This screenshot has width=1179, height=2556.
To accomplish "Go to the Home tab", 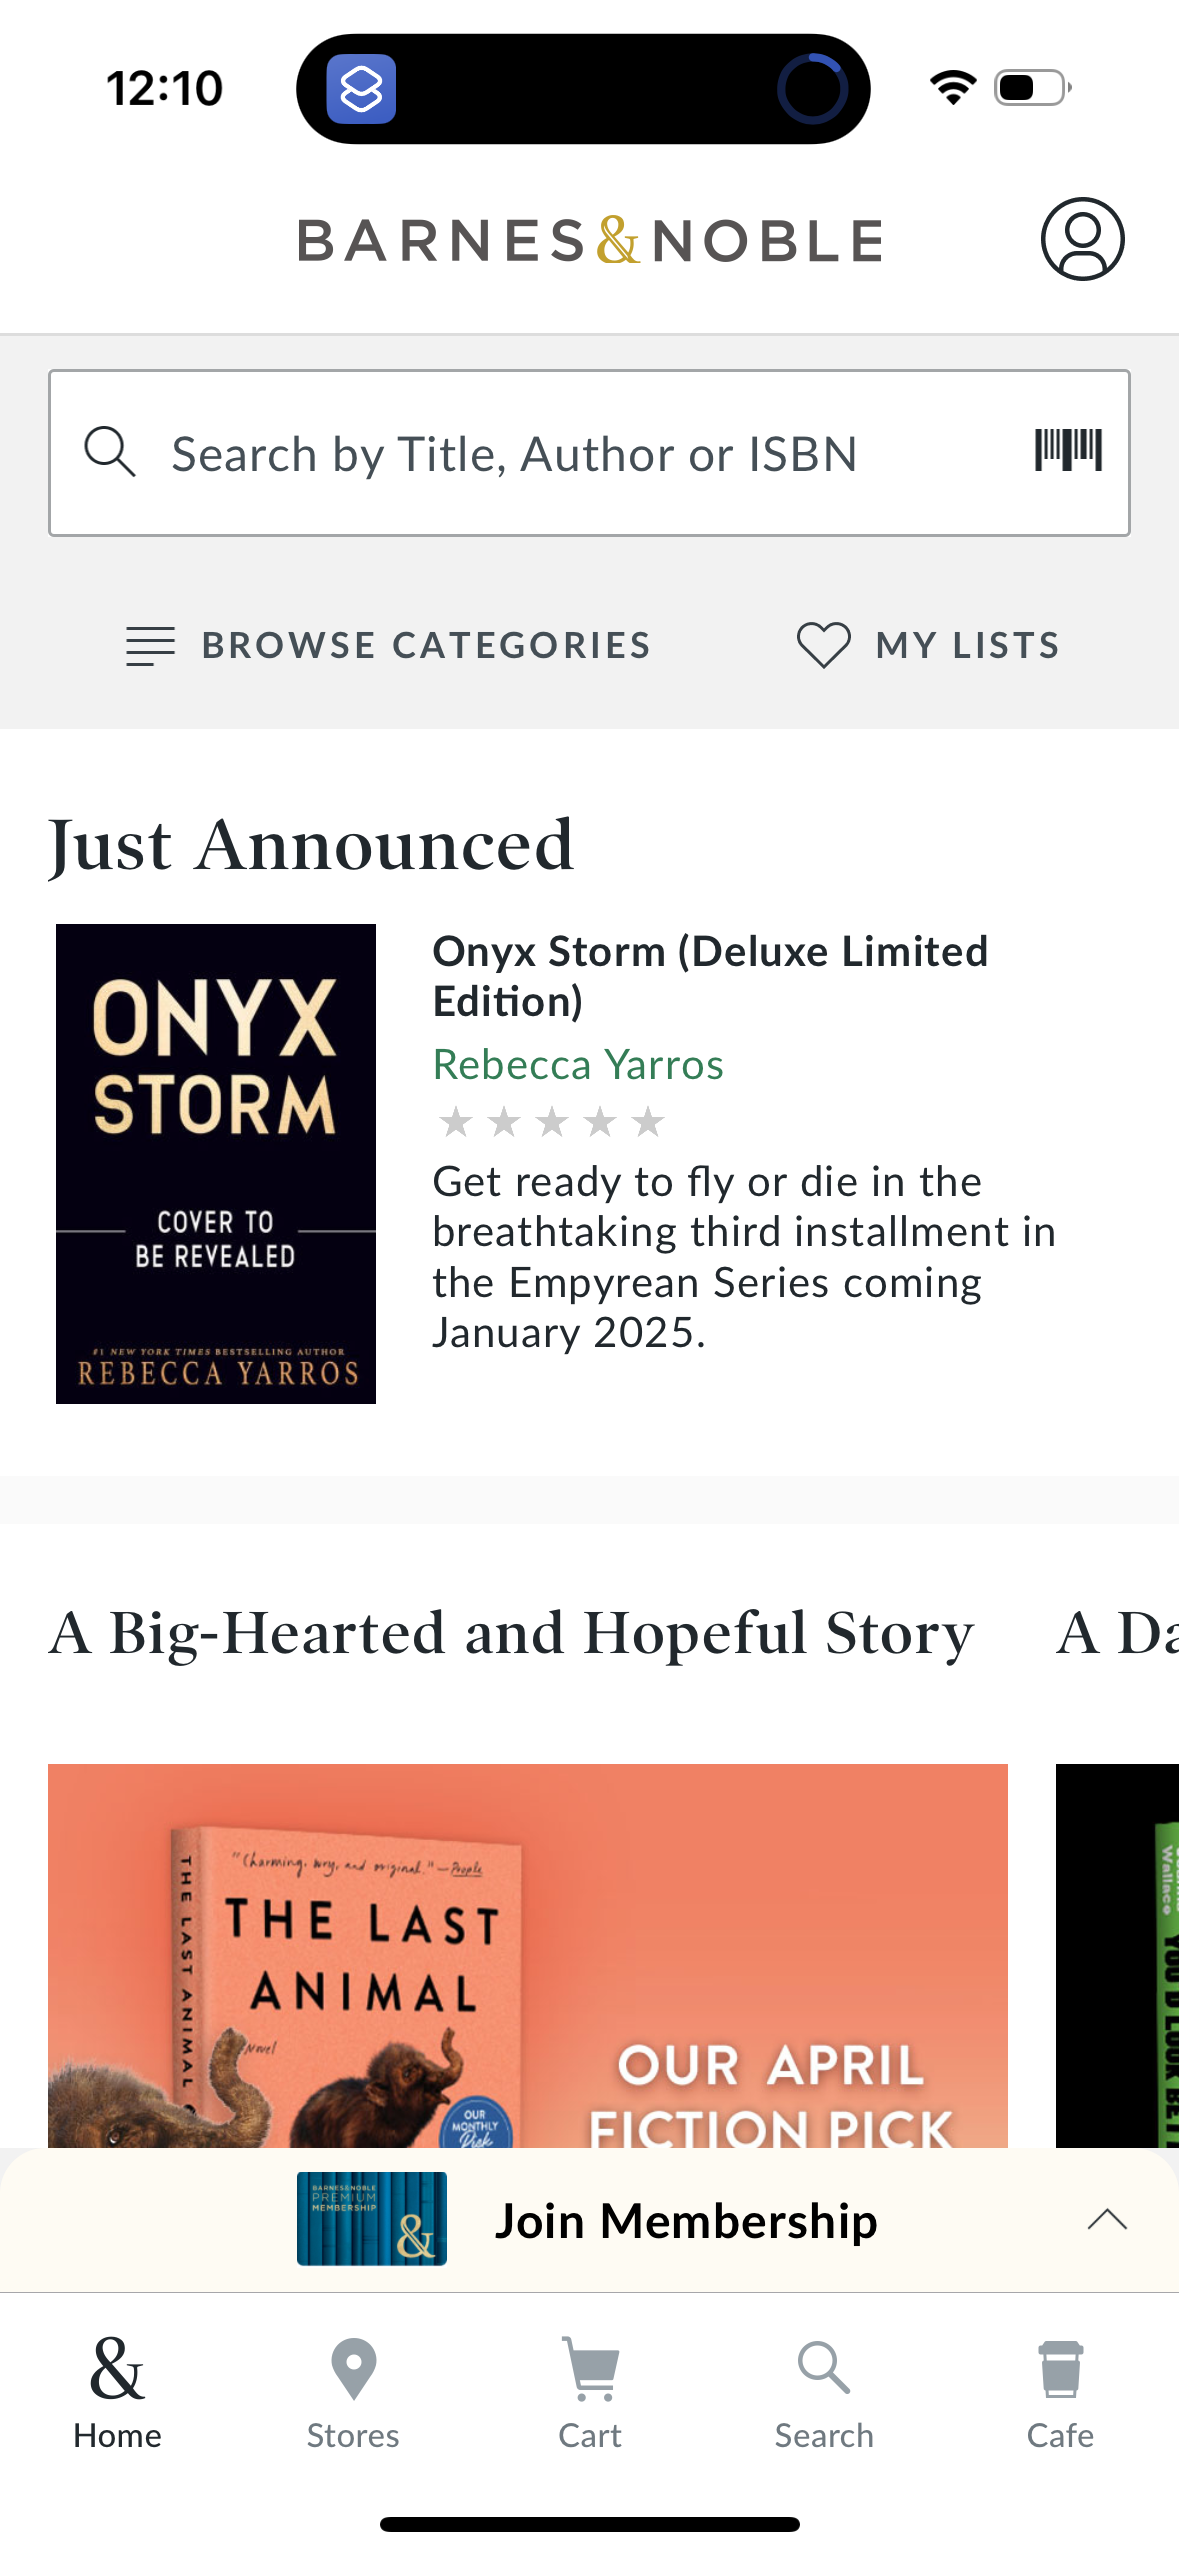I will tap(117, 2392).
